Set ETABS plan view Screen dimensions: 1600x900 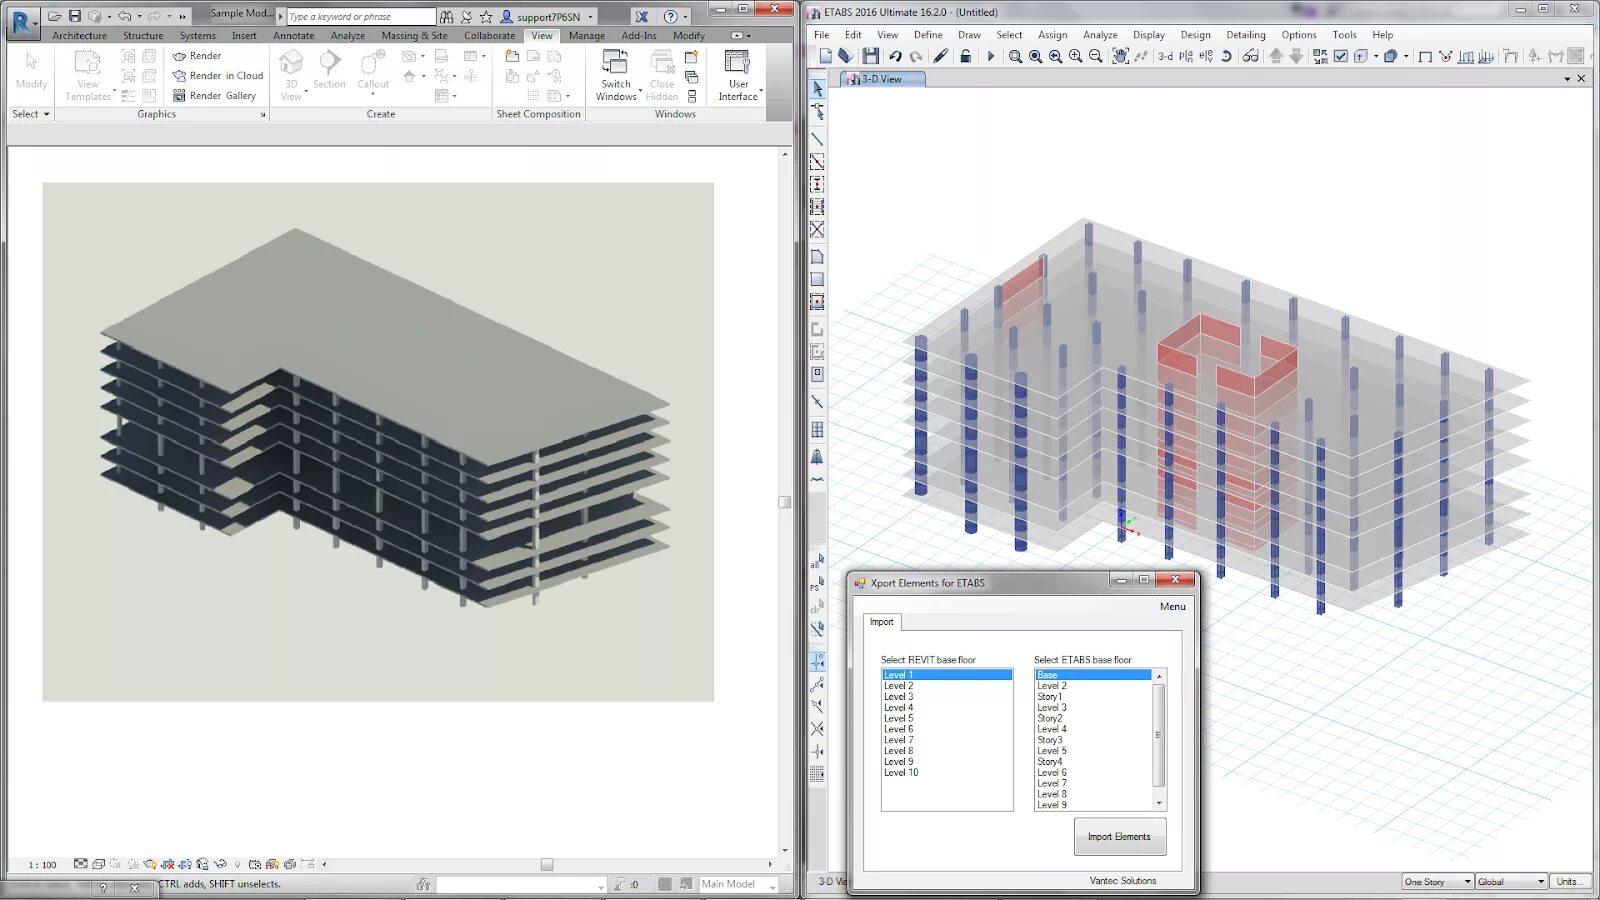pyautogui.click(x=1186, y=56)
